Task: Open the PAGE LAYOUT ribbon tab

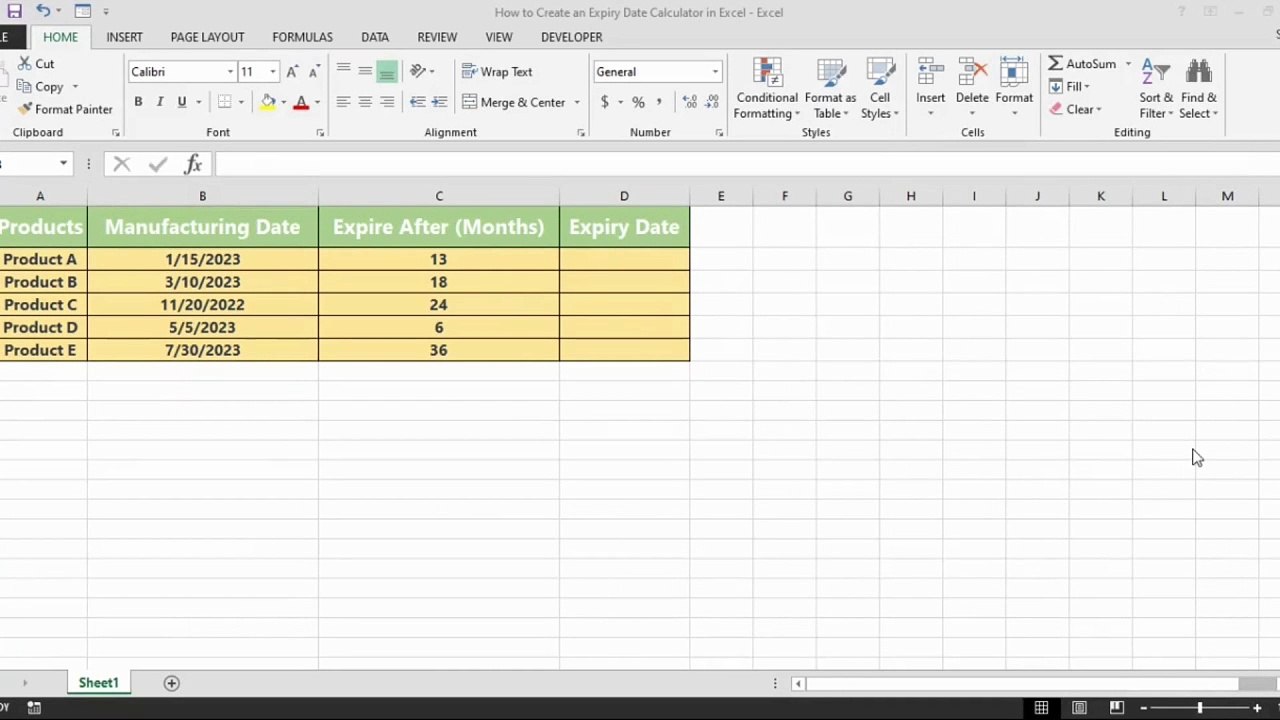Action: click(x=207, y=37)
